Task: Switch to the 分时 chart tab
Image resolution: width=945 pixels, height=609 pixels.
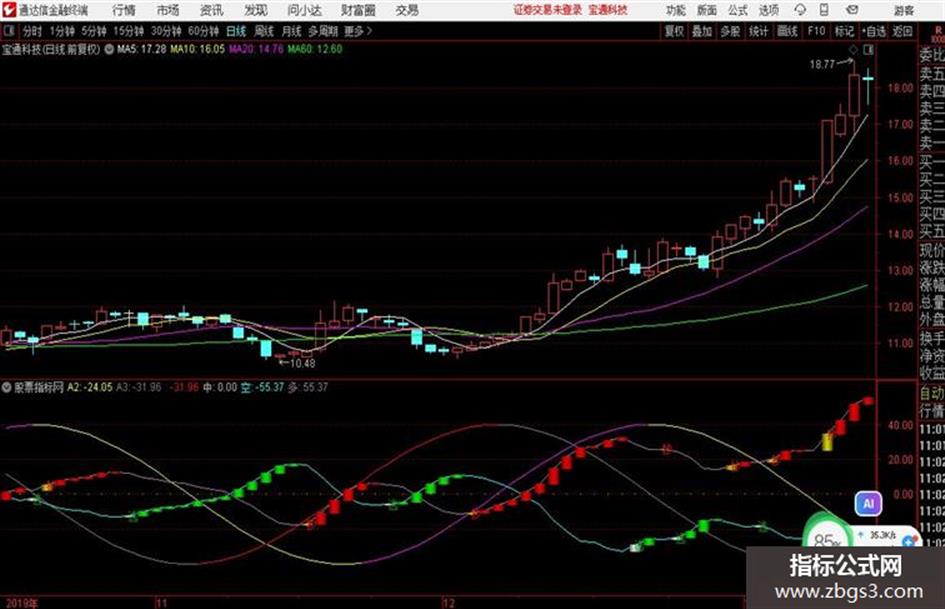Action: (x=32, y=31)
